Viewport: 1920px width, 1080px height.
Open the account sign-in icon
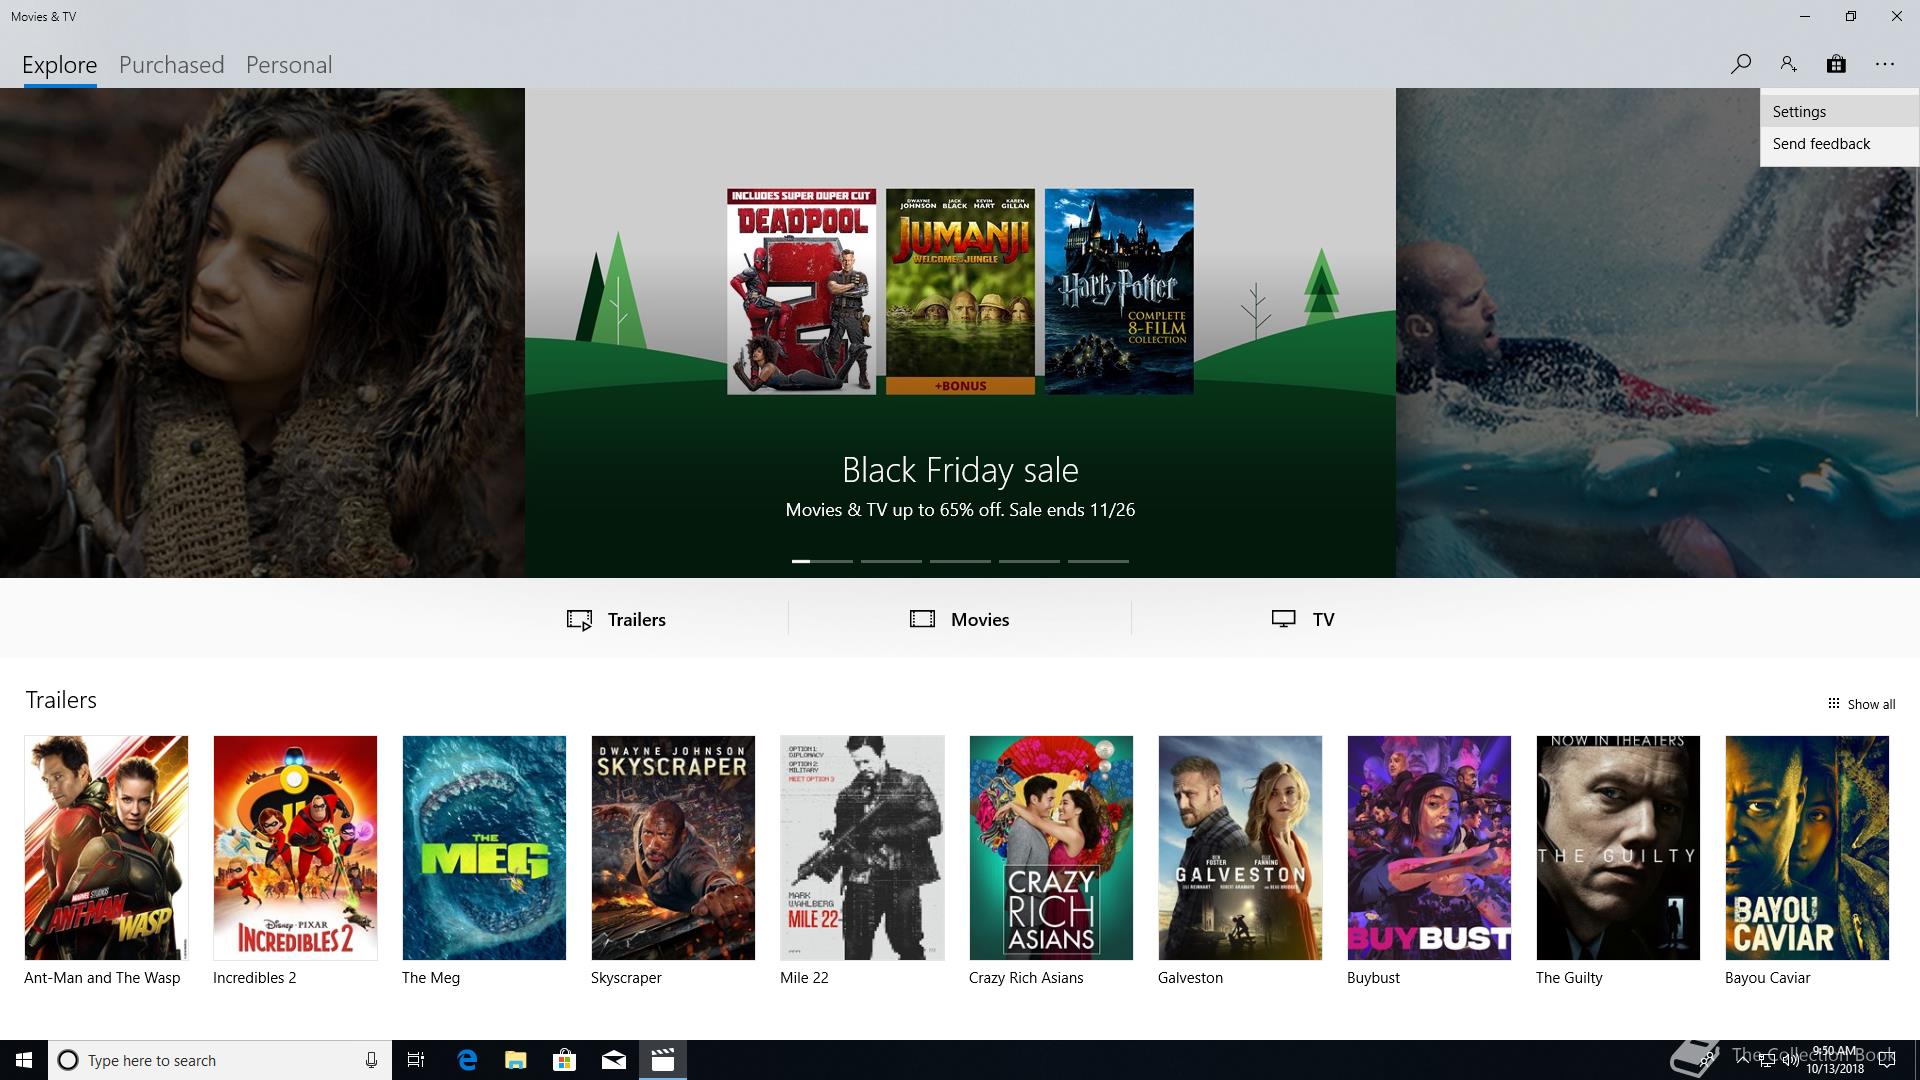[x=1788, y=64]
